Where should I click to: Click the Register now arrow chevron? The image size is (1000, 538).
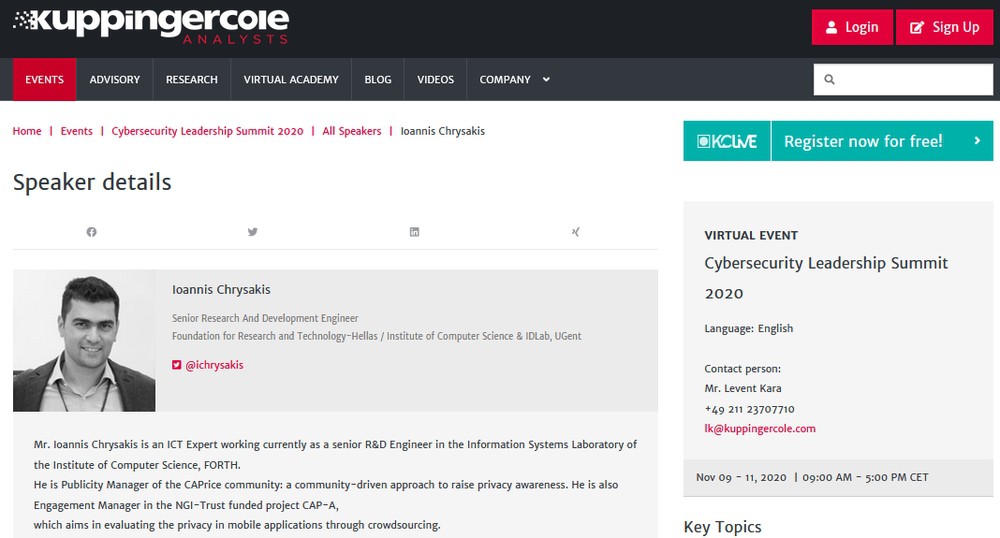977,141
